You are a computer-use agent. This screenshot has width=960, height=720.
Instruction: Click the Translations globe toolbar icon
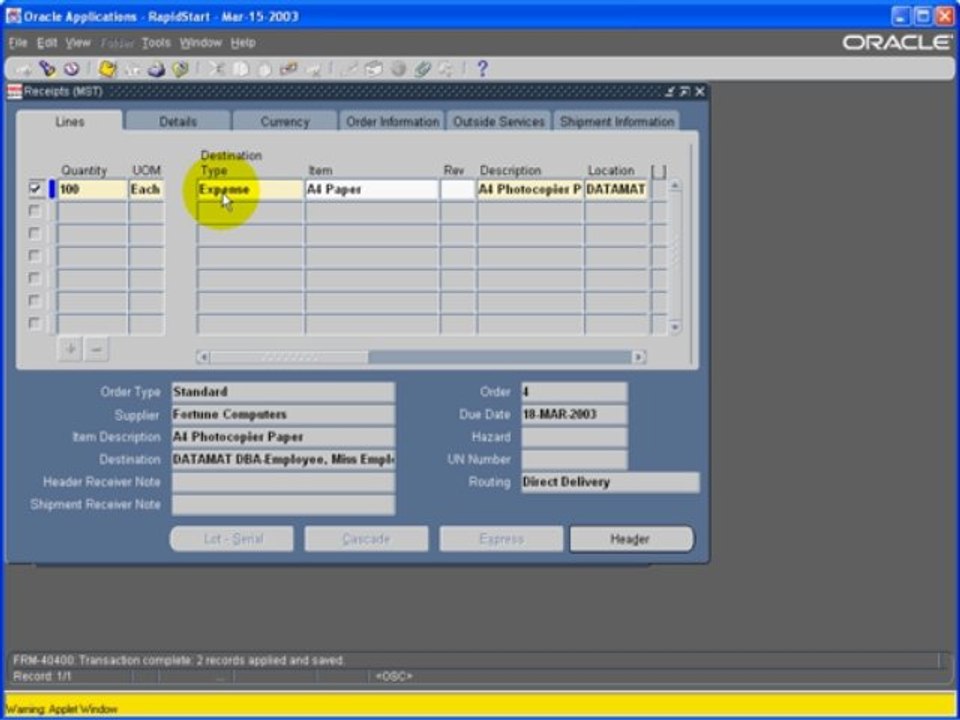coord(398,69)
